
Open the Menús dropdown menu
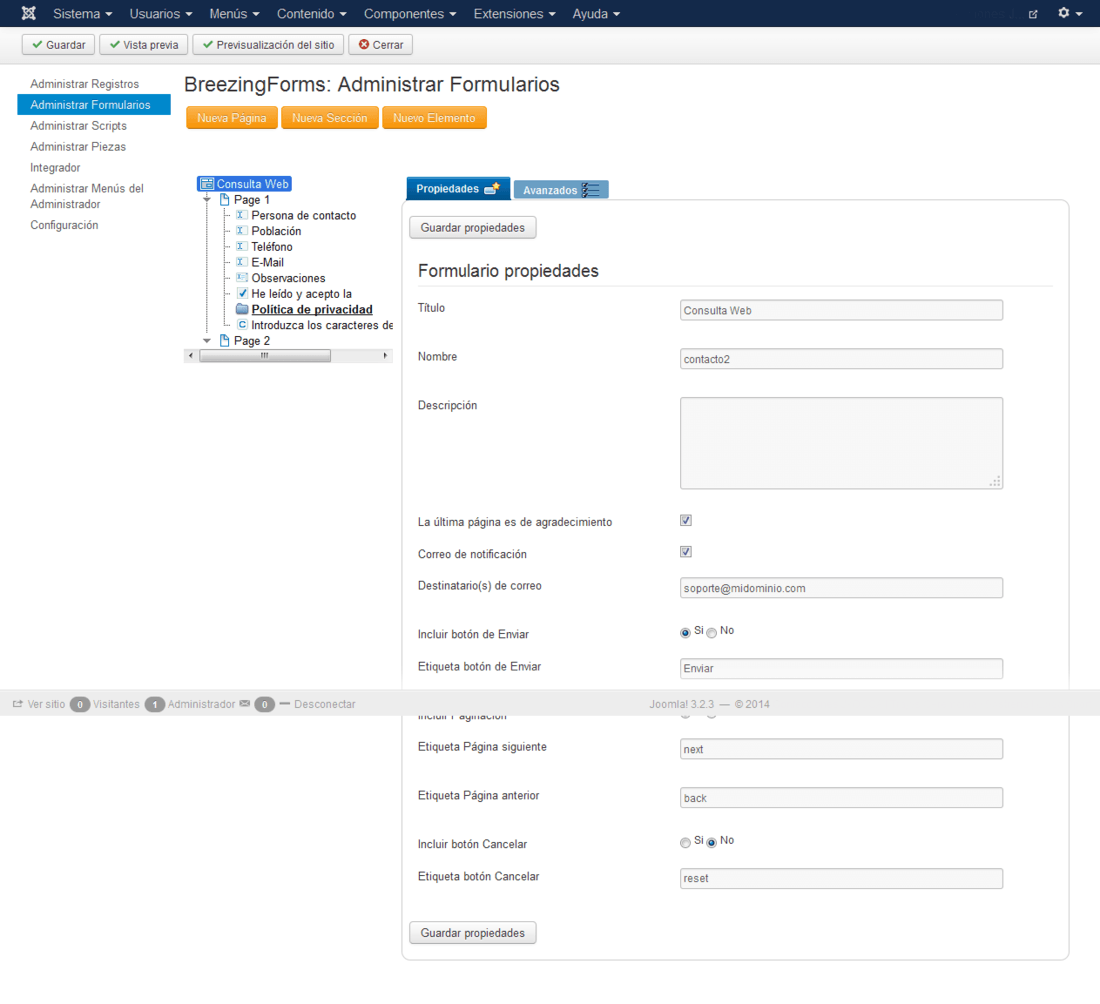tap(234, 13)
